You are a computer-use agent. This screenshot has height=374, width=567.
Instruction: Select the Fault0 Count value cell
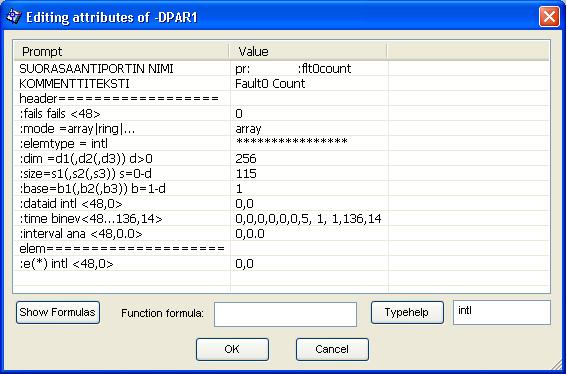pyautogui.click(x=270, y=84)
